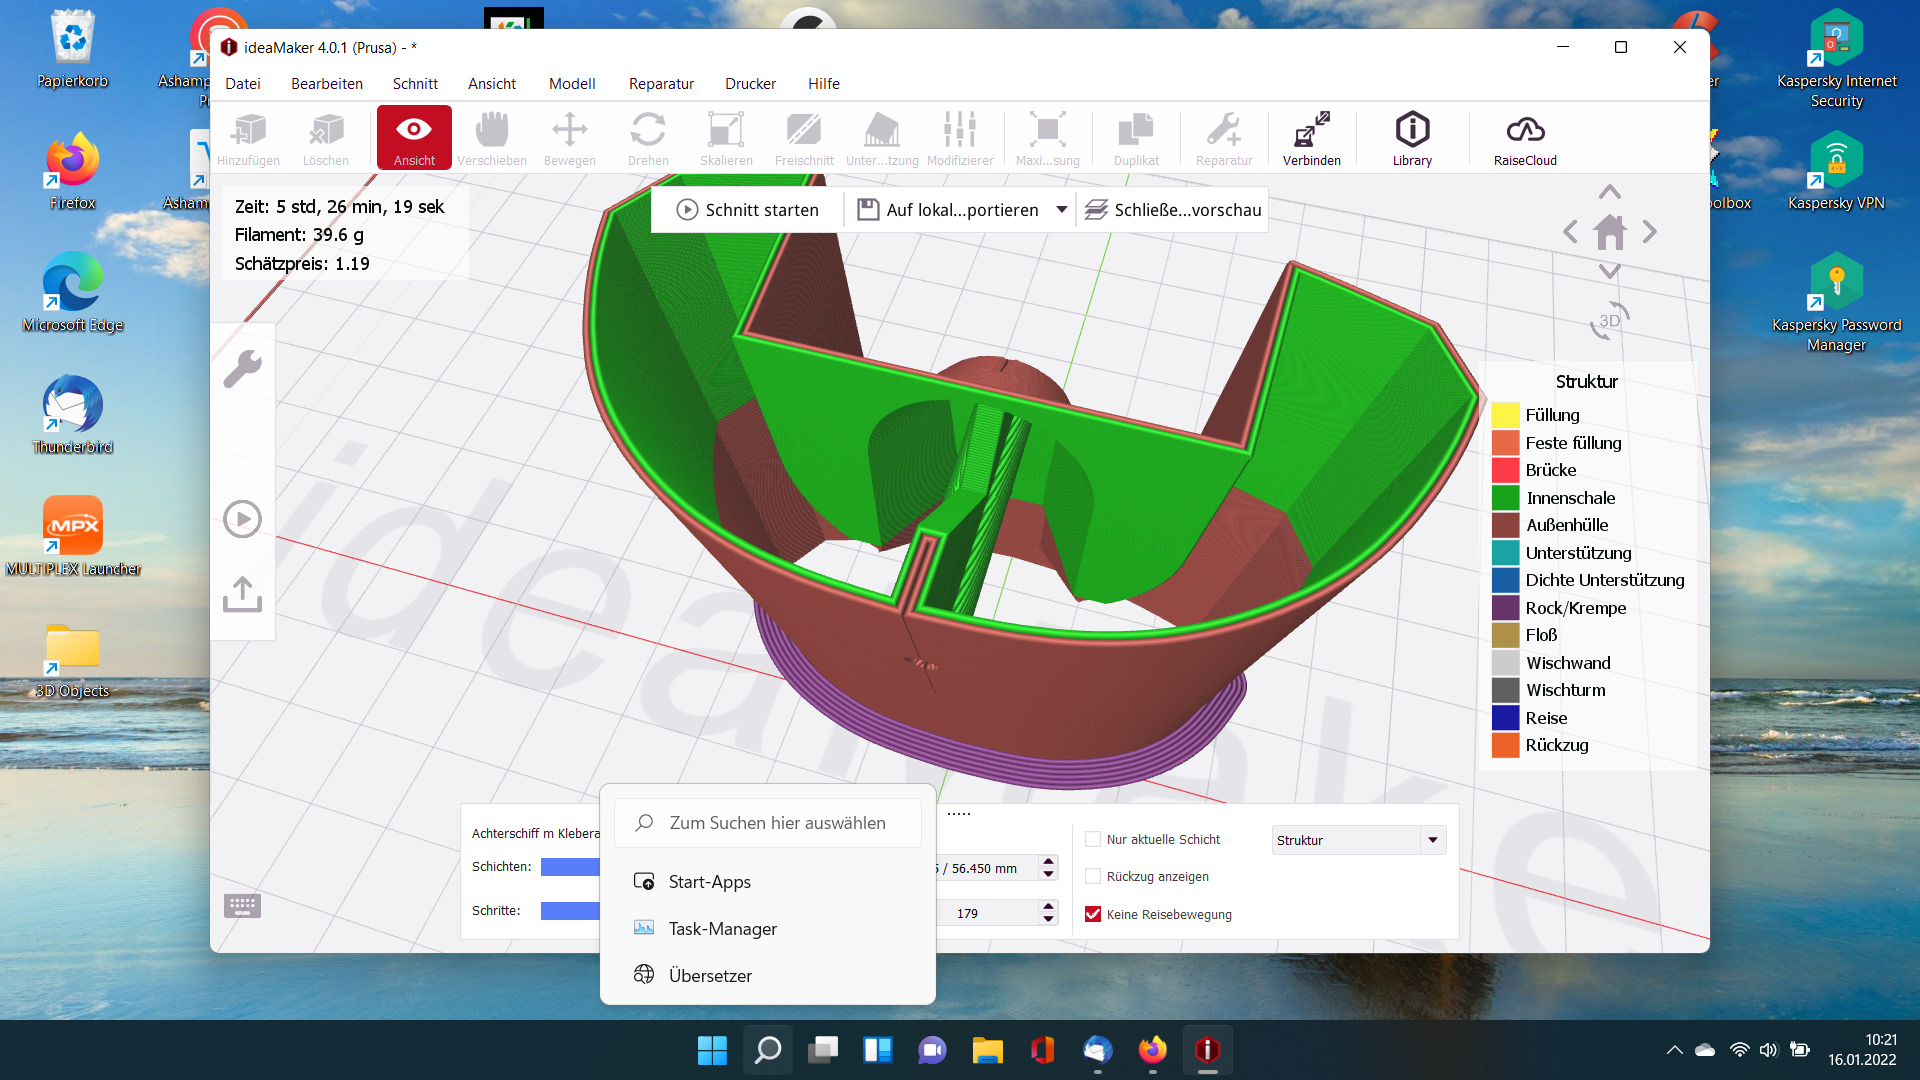Open the Struktur dropdown
The height and width of the screenshot is (1080, 1920).
click(1358, 840)
